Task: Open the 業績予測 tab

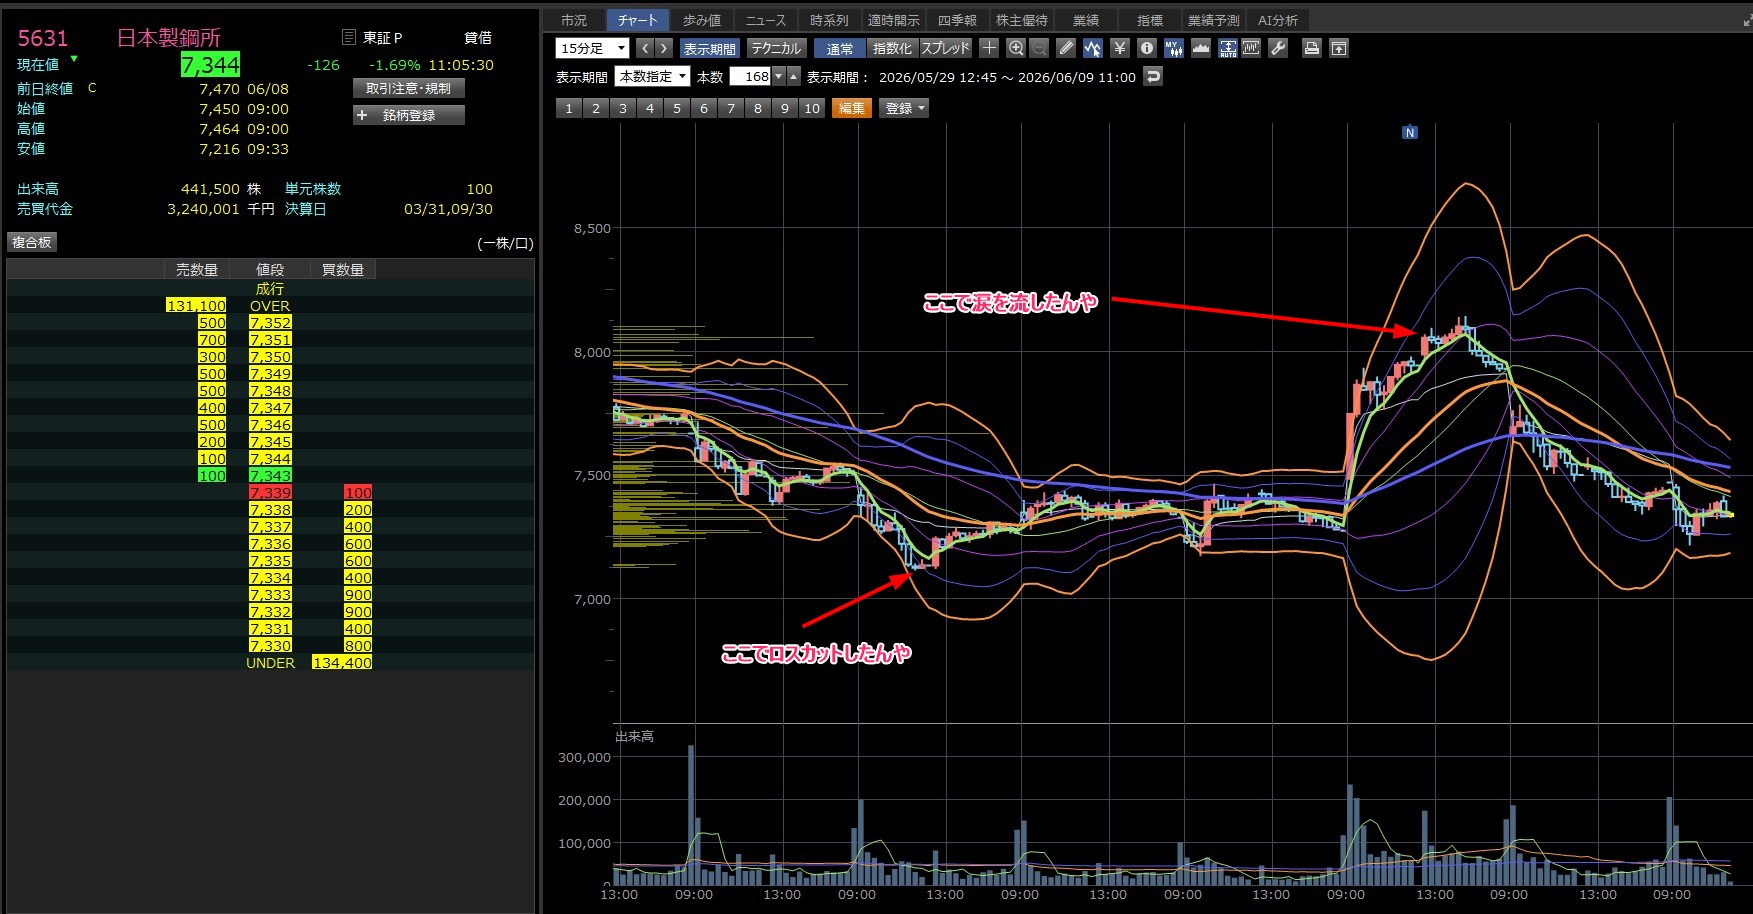Action: coord(1214,20)
